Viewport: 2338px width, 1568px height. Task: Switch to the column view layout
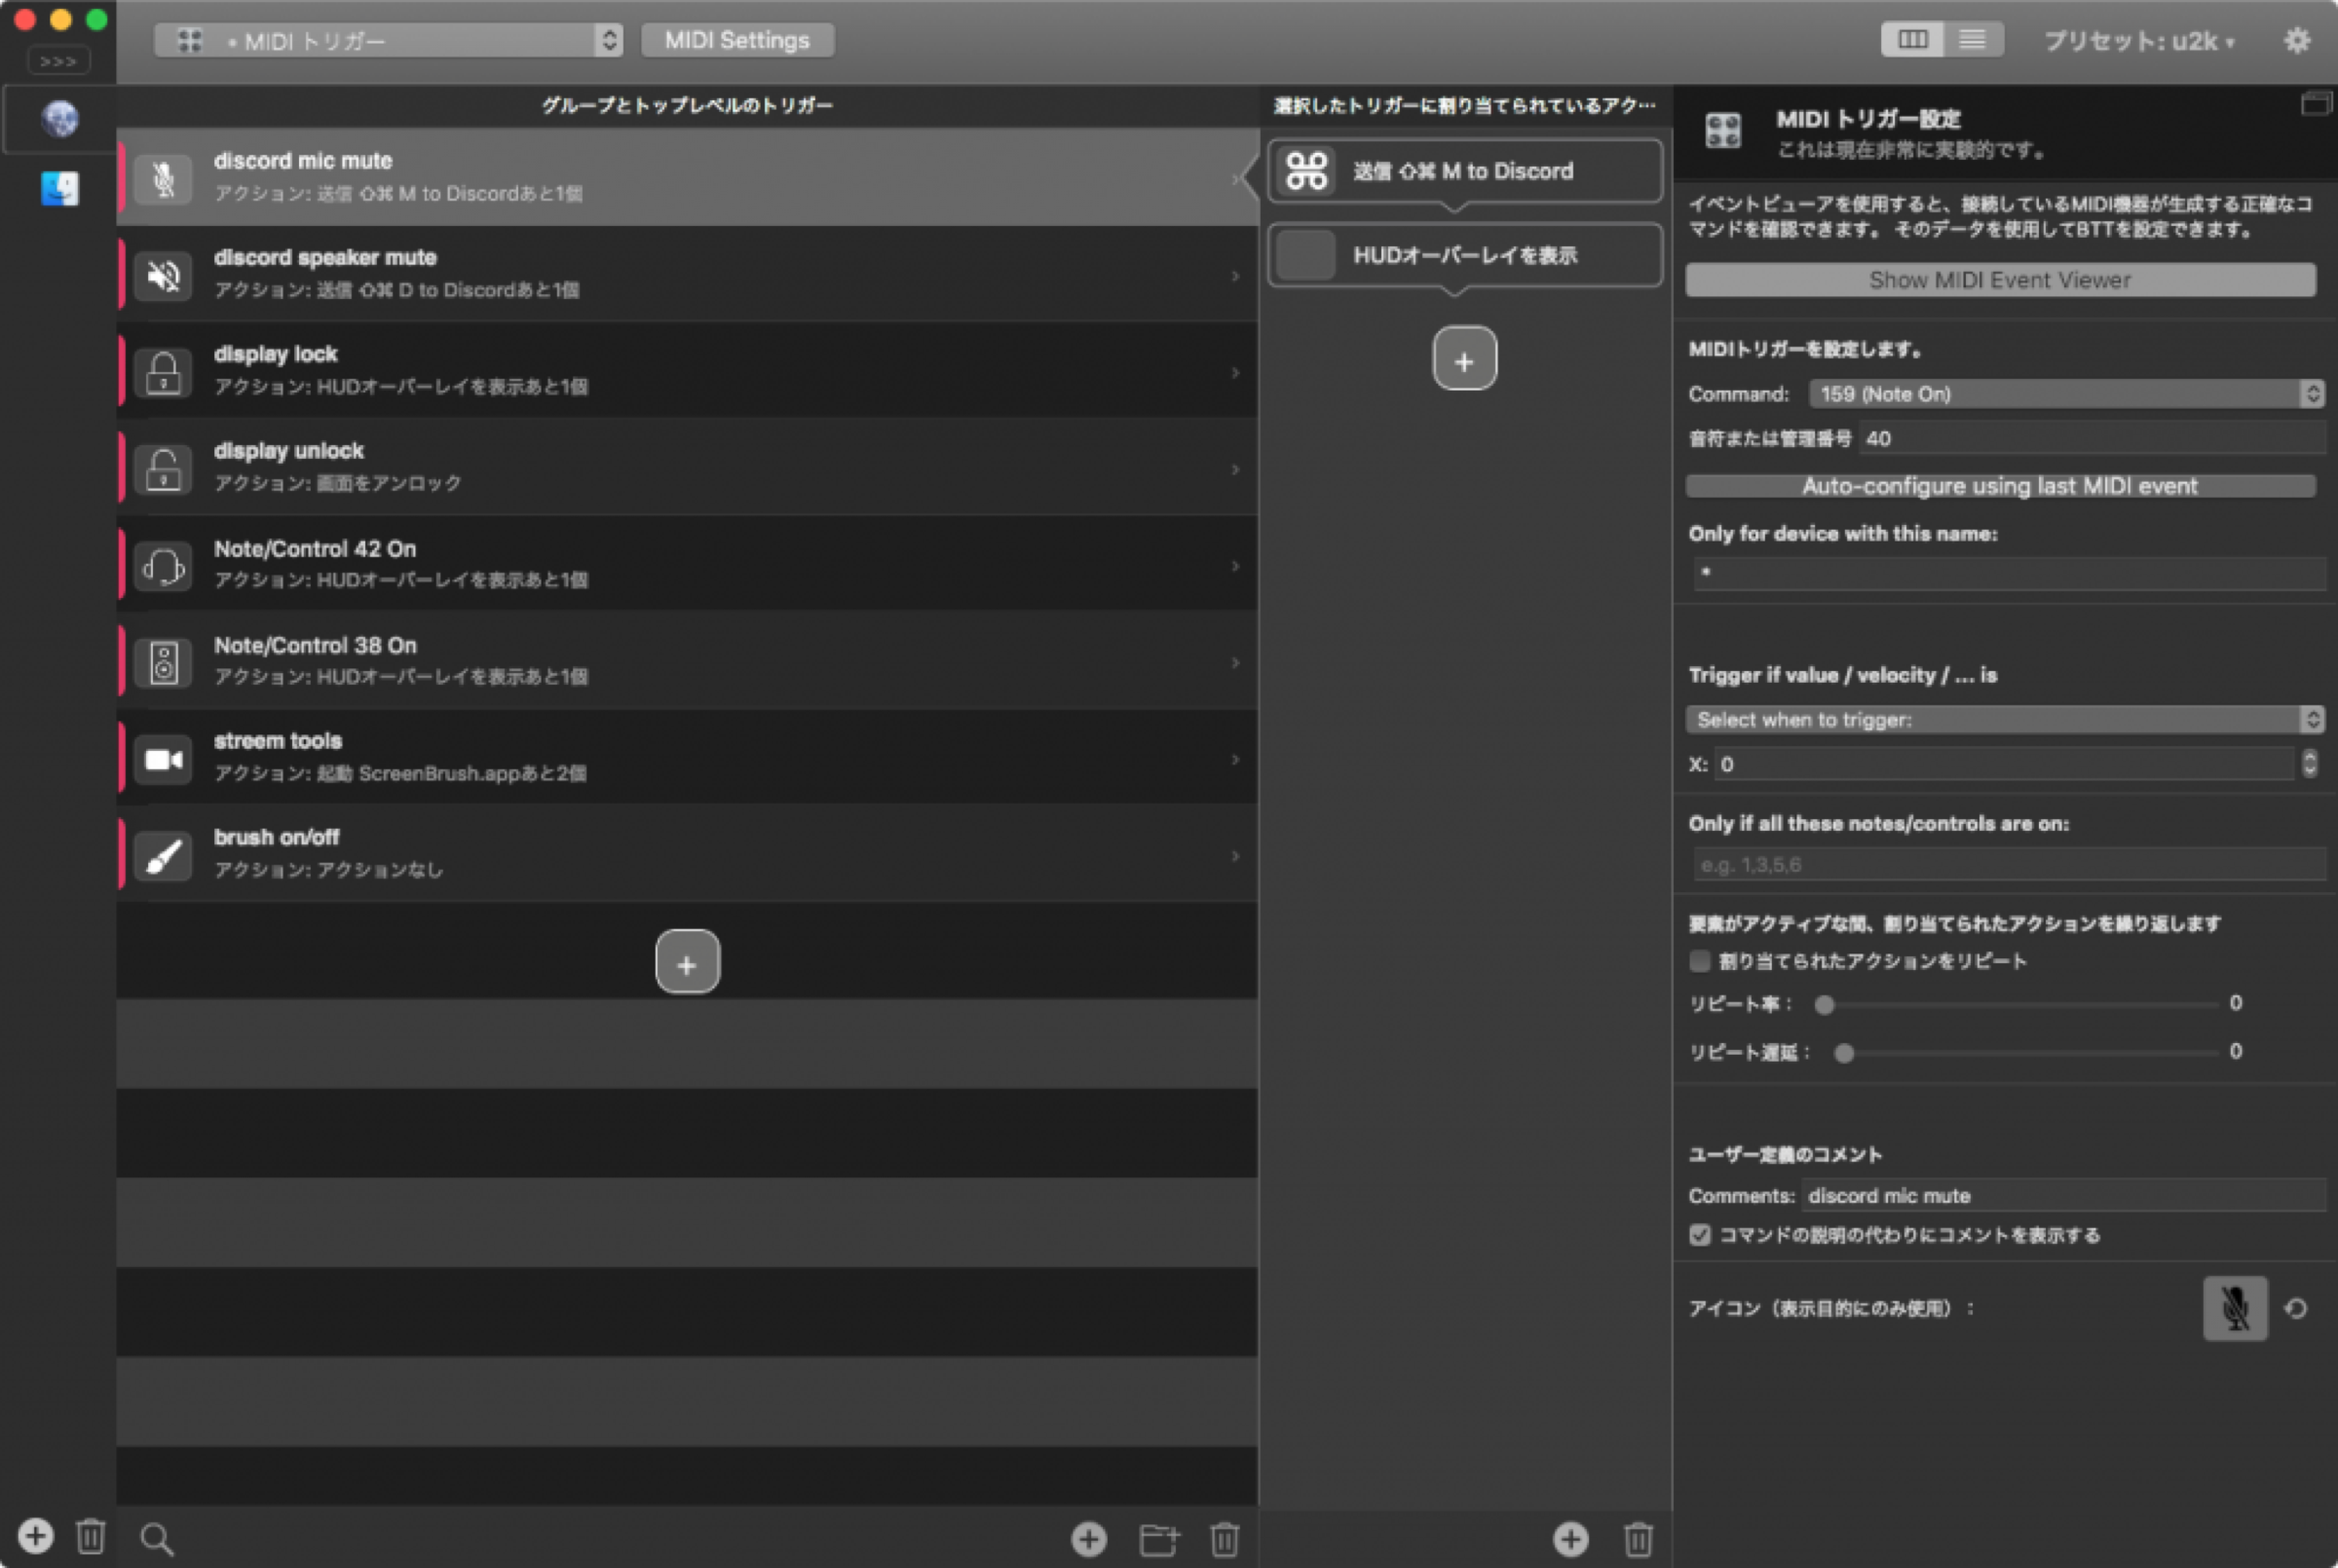(1912, 40)
